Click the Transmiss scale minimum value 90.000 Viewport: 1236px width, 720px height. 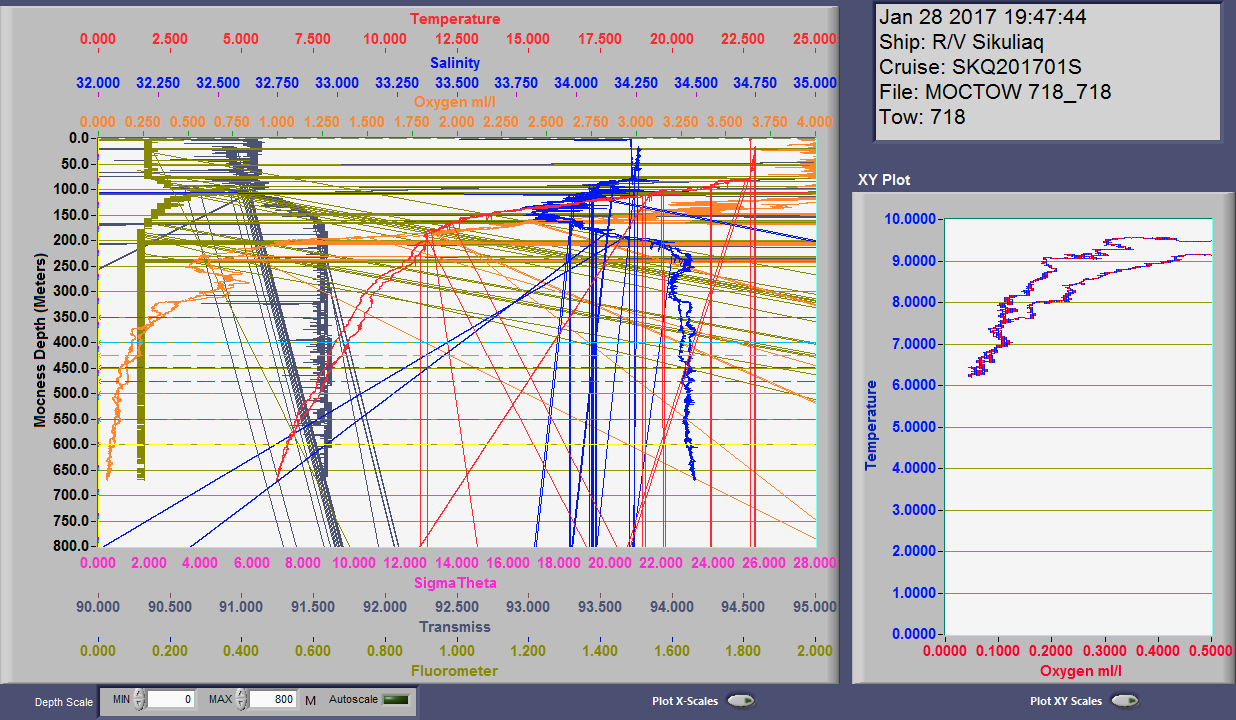pos(98,606)
